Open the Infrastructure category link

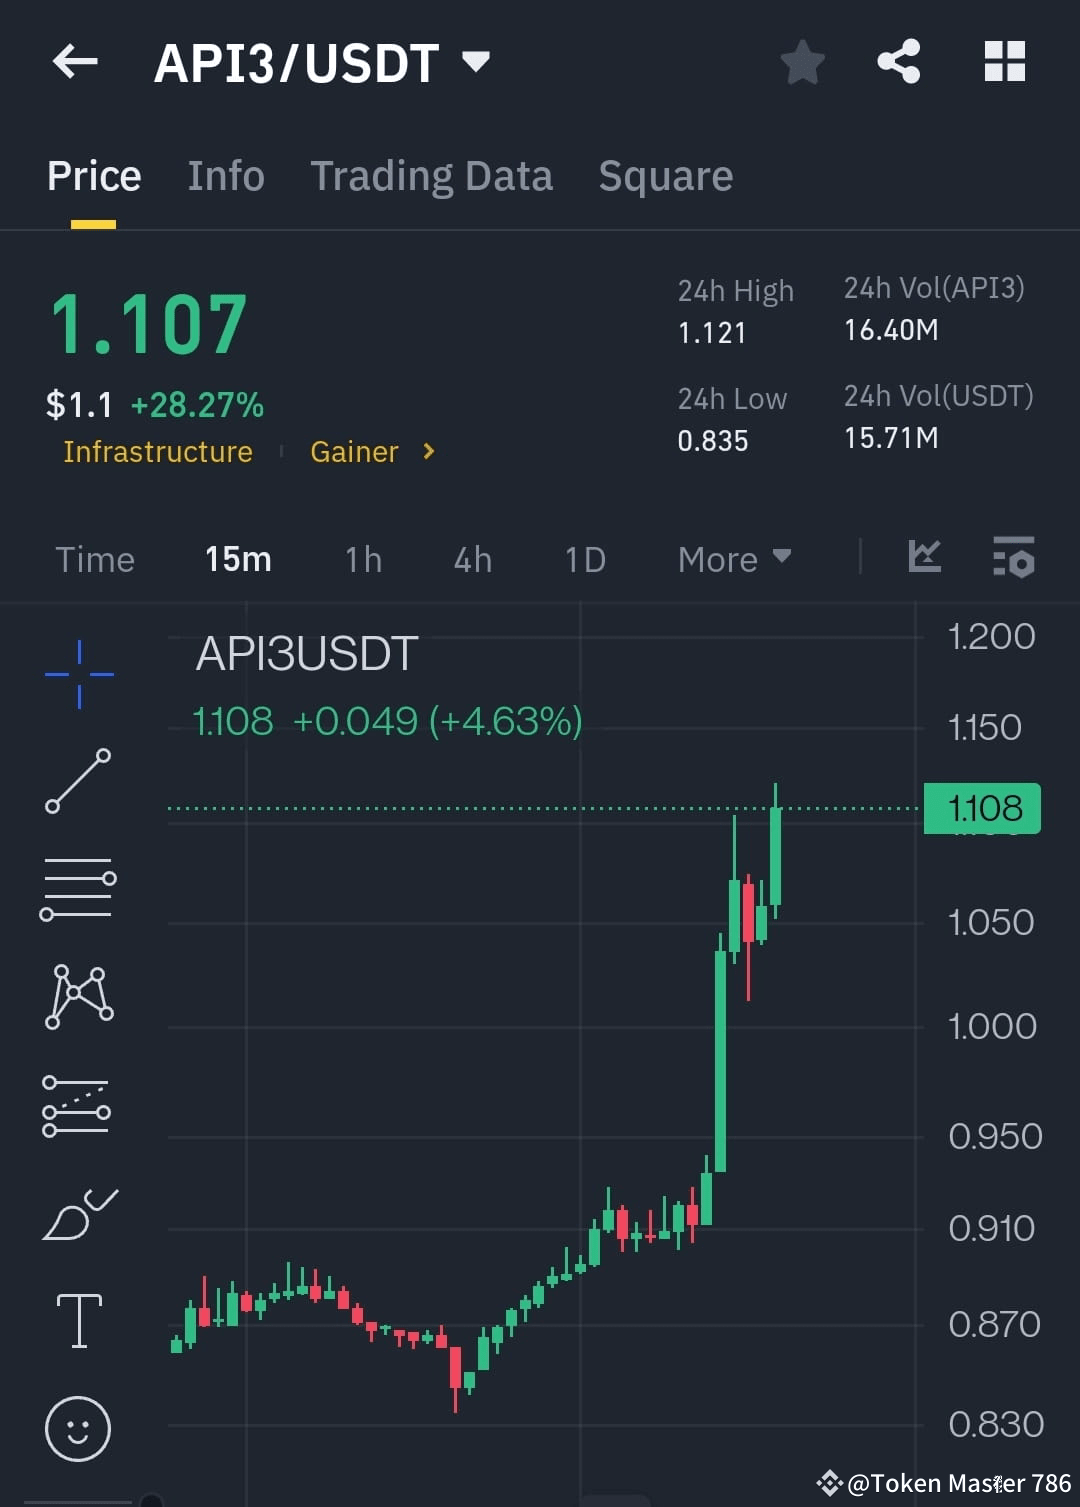coord(157,452)
